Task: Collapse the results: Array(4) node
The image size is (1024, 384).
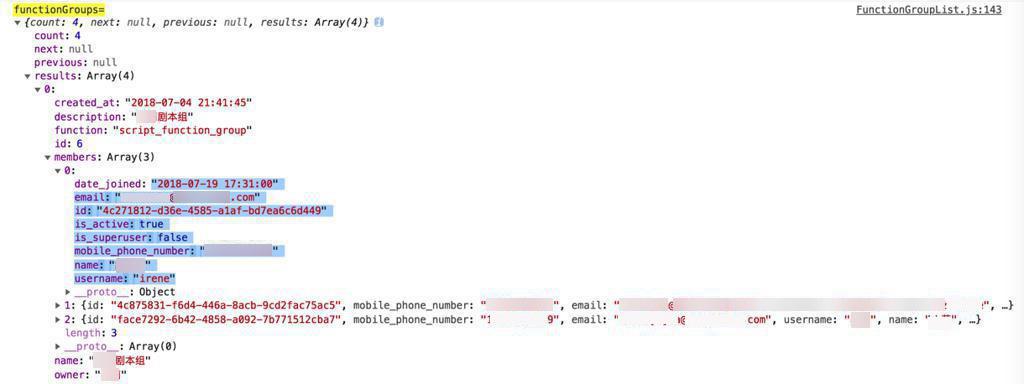Action: point(27,76)
